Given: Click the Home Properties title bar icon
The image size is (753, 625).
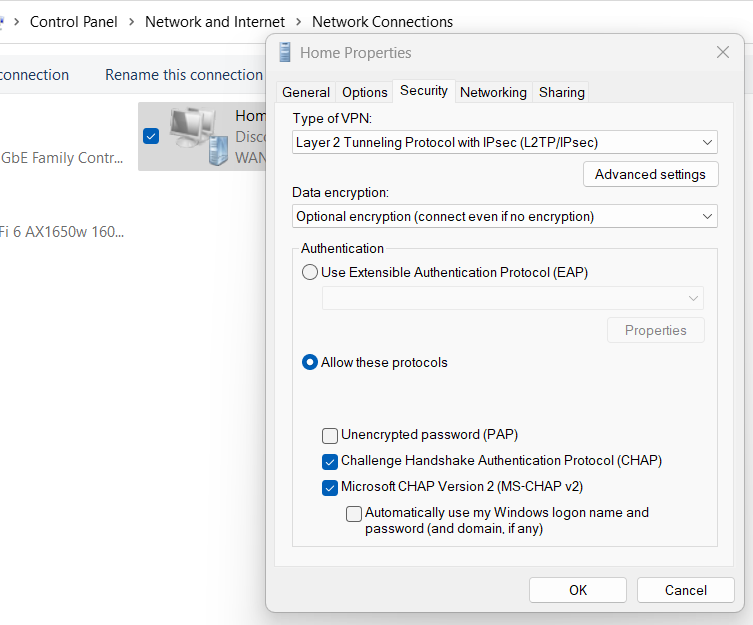Looking at the screenshot, I should click(x=286, y=53).
